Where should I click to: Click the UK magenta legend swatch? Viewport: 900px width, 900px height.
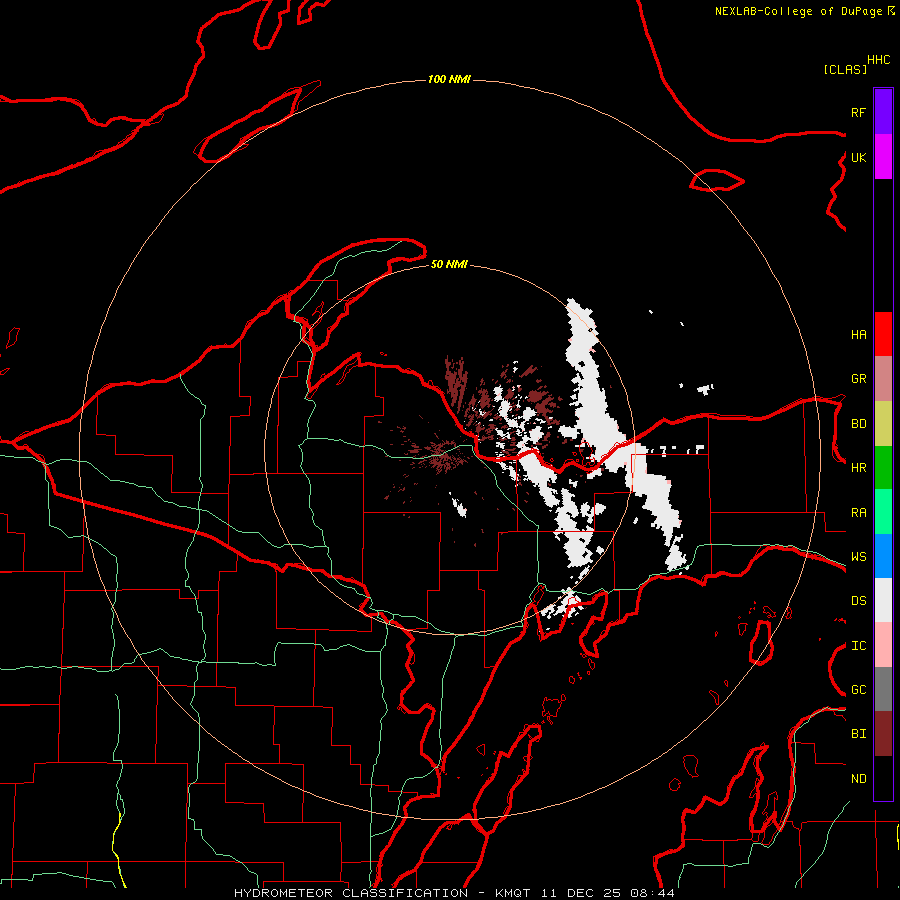[x=883, y=156]
